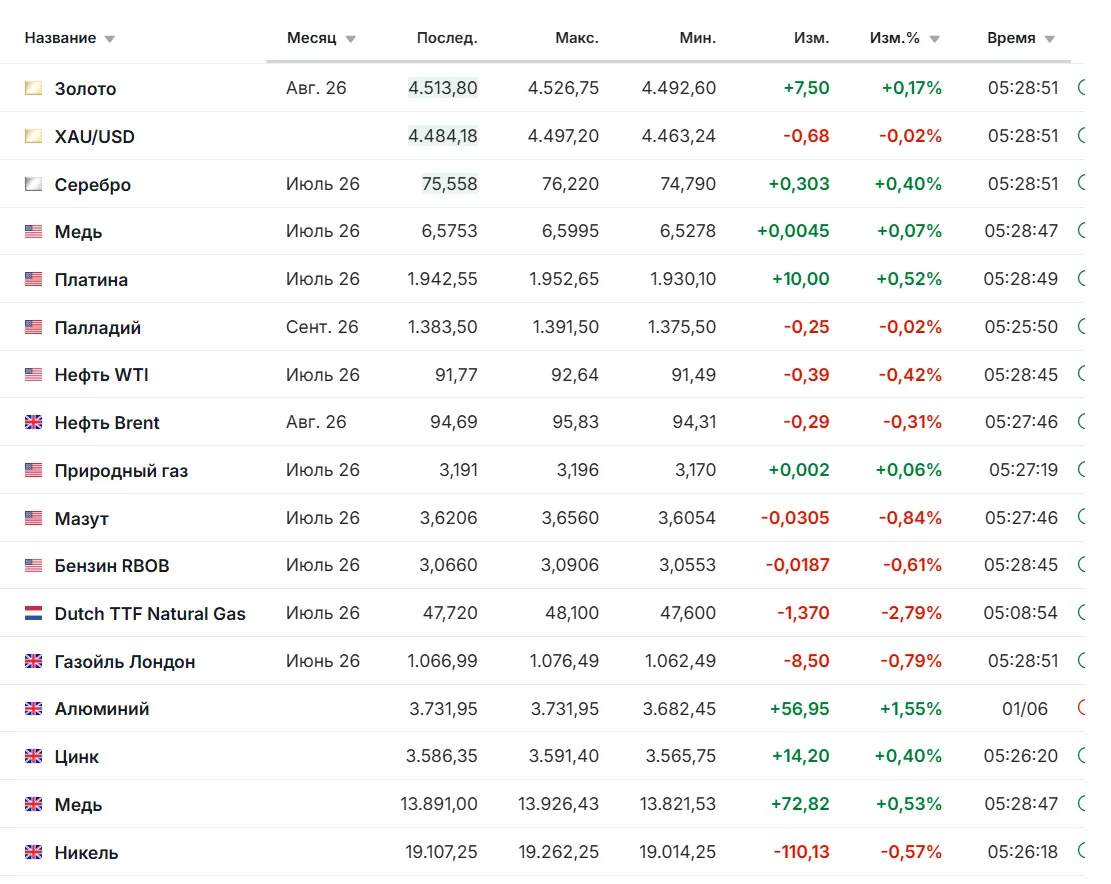The image size is (1111, 884).
Task: Select the Макс. column header
Action: [x=577, y=38]
